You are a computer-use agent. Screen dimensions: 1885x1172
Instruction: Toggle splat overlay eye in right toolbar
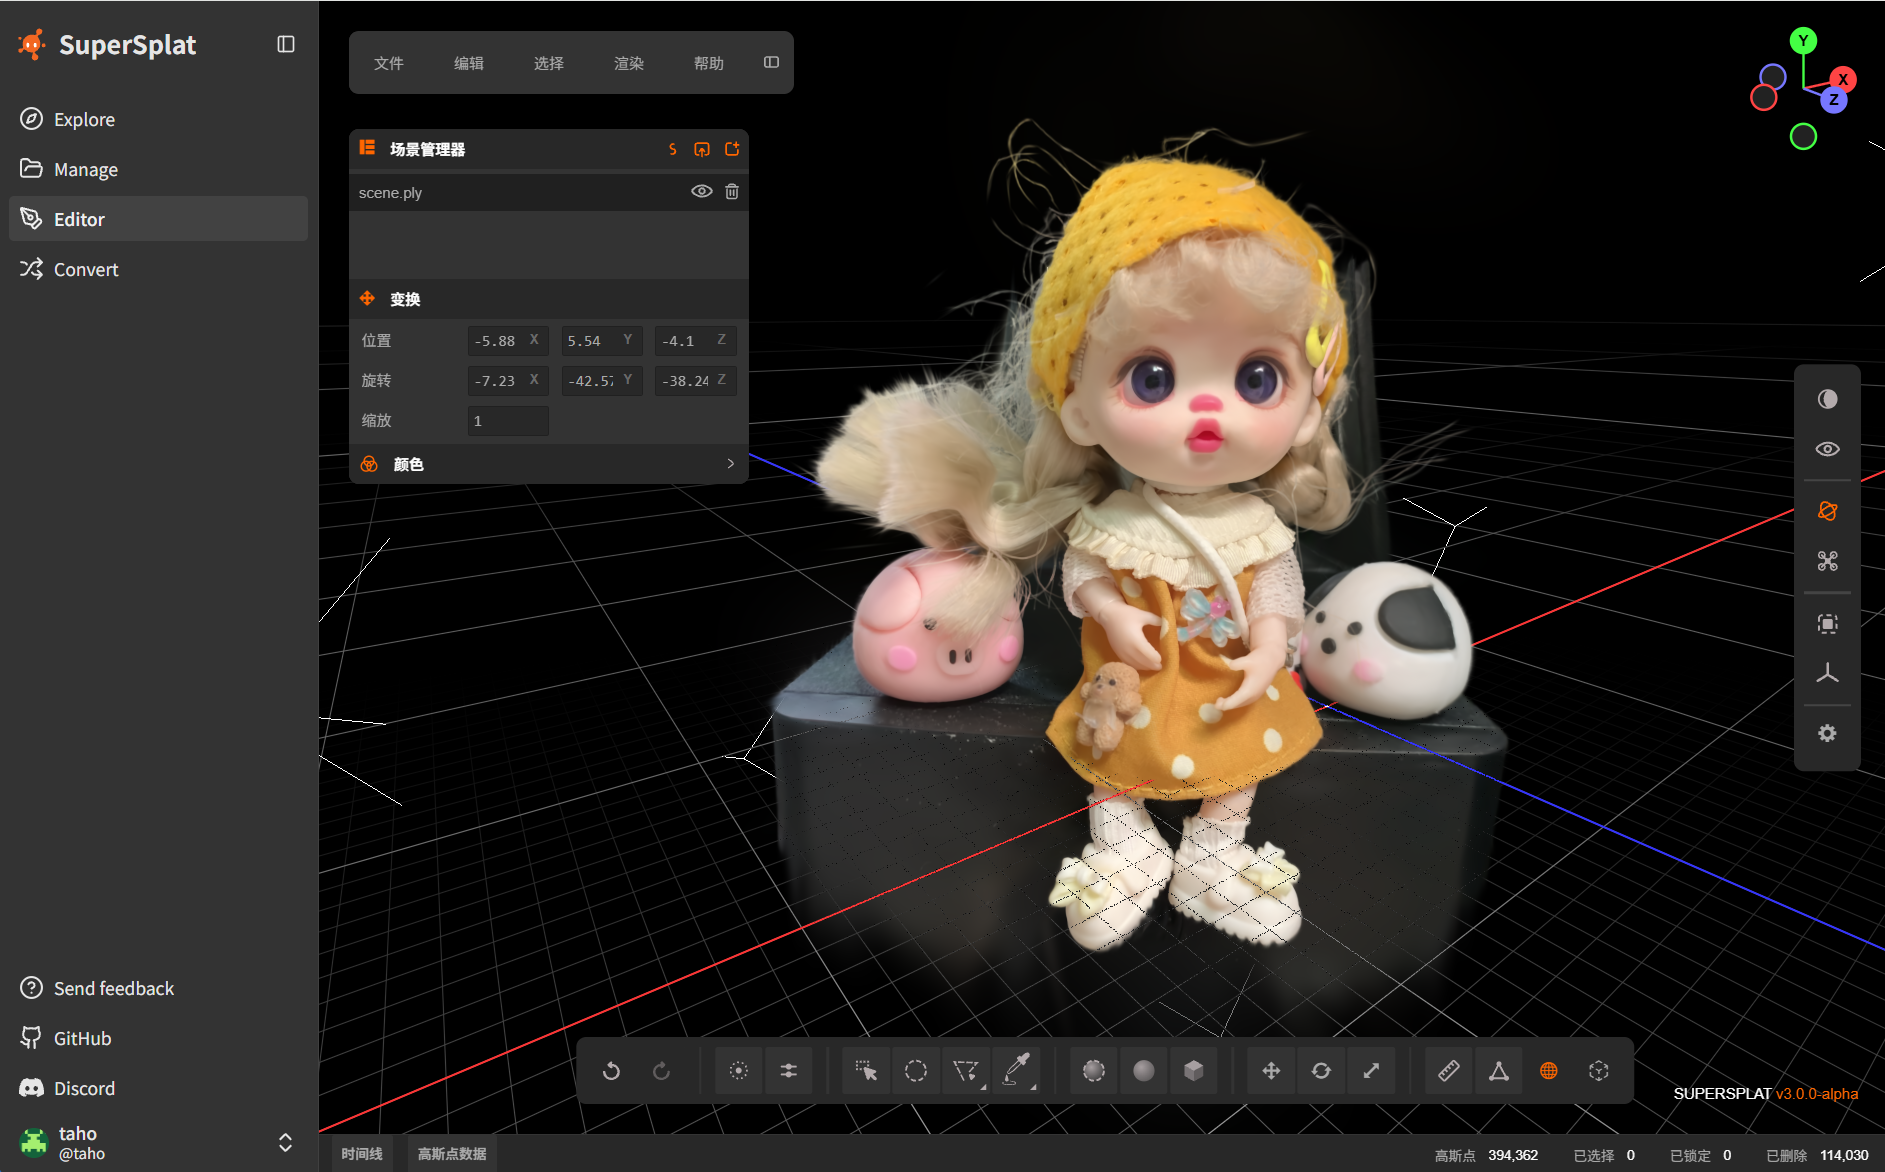[x=1827, y=449]
